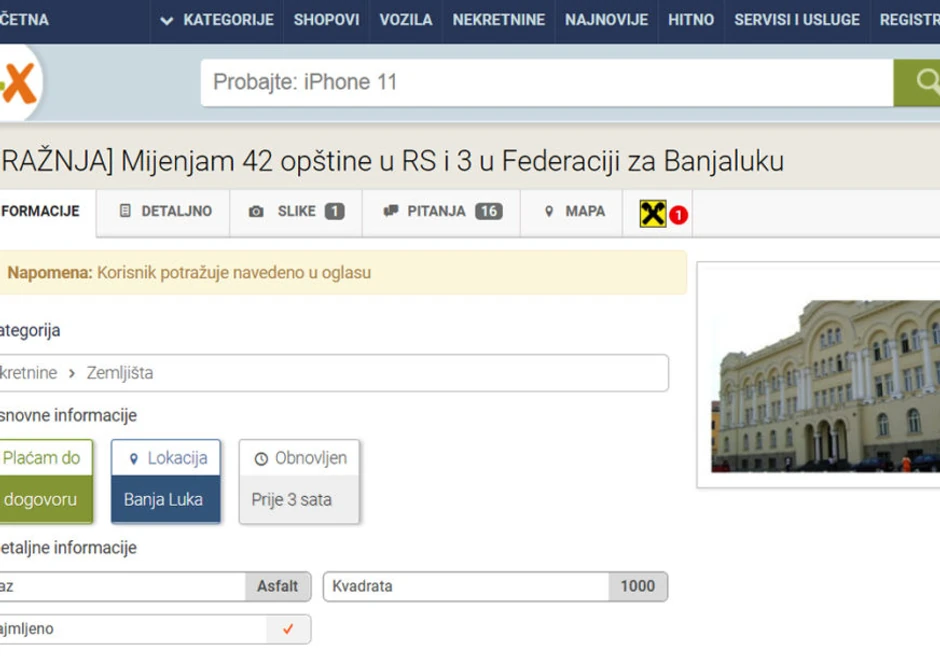Click the Servisi i usluge link

(797, 20)
